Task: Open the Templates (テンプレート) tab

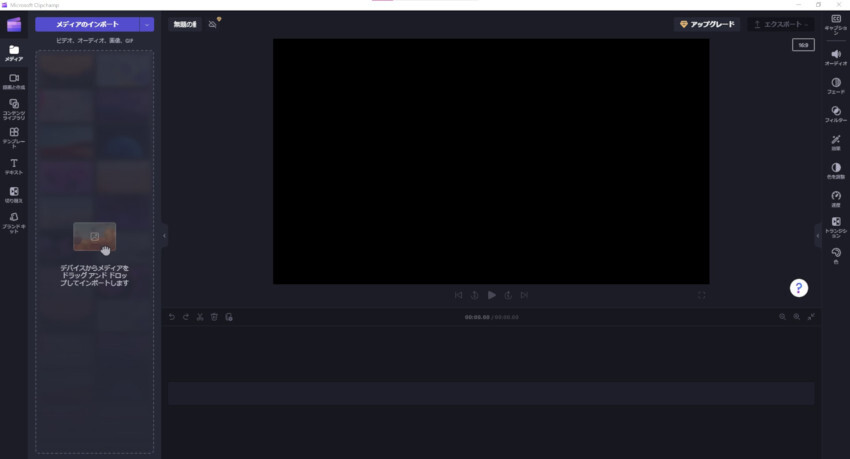Action: [x=14, y=135]
